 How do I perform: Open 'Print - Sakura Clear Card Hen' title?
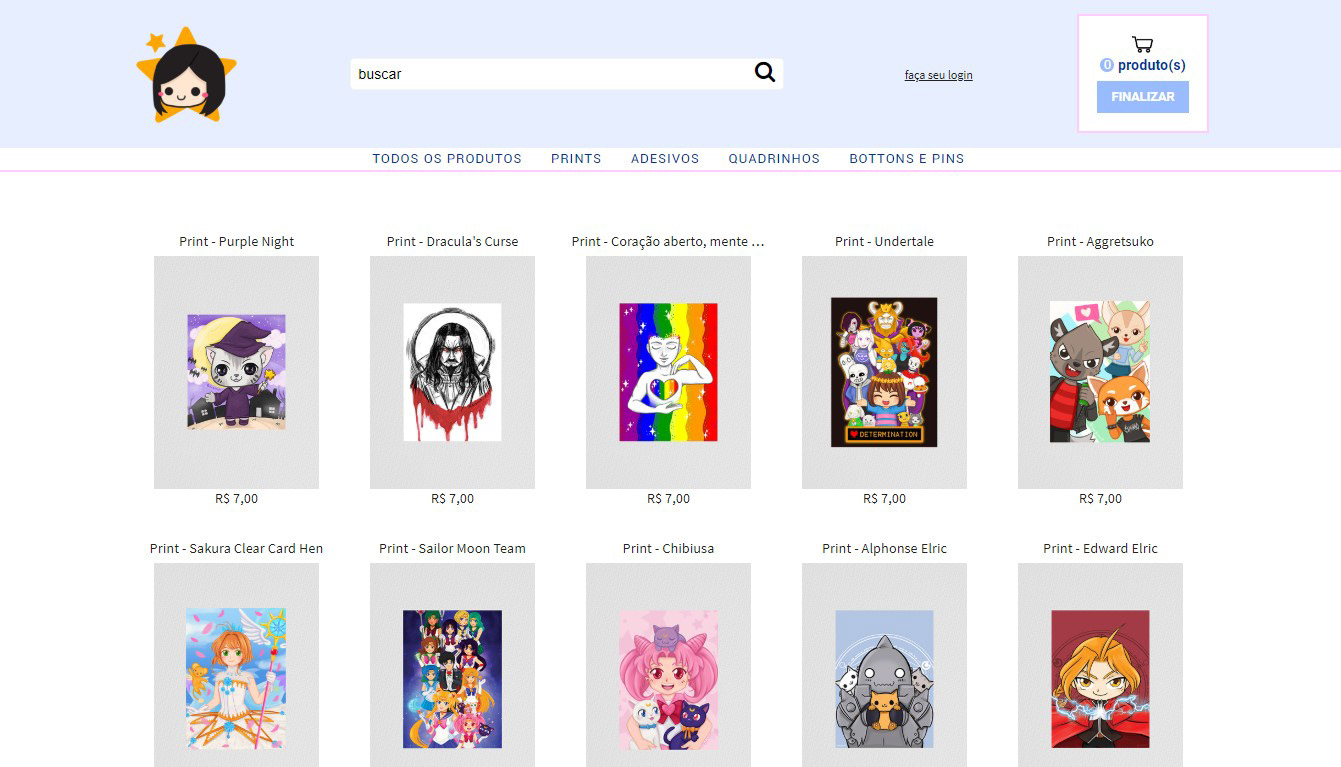point(237,548)
